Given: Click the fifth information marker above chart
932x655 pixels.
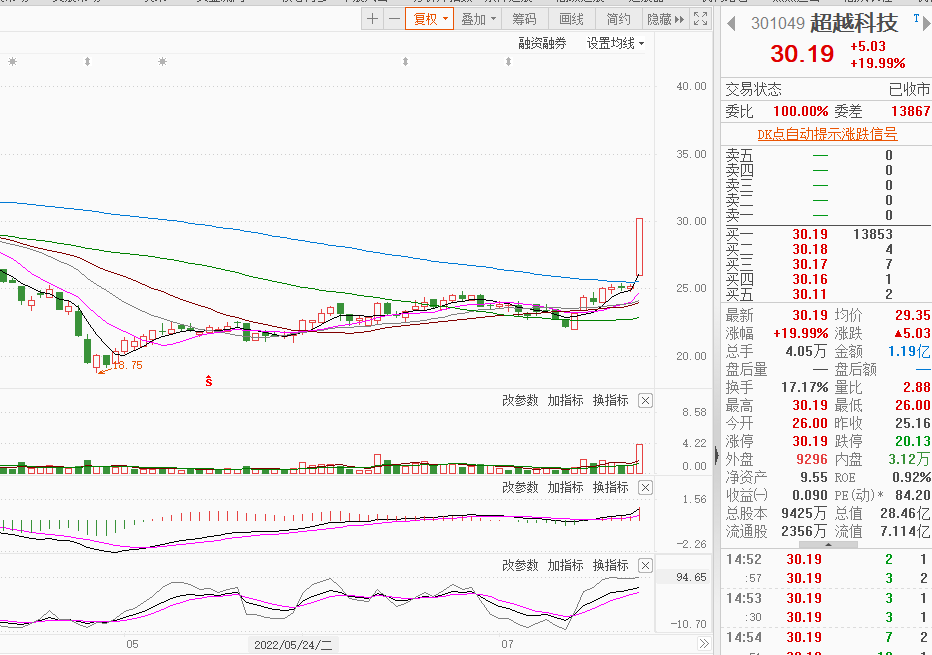Looking at the screenshot, I should [508, 62].
